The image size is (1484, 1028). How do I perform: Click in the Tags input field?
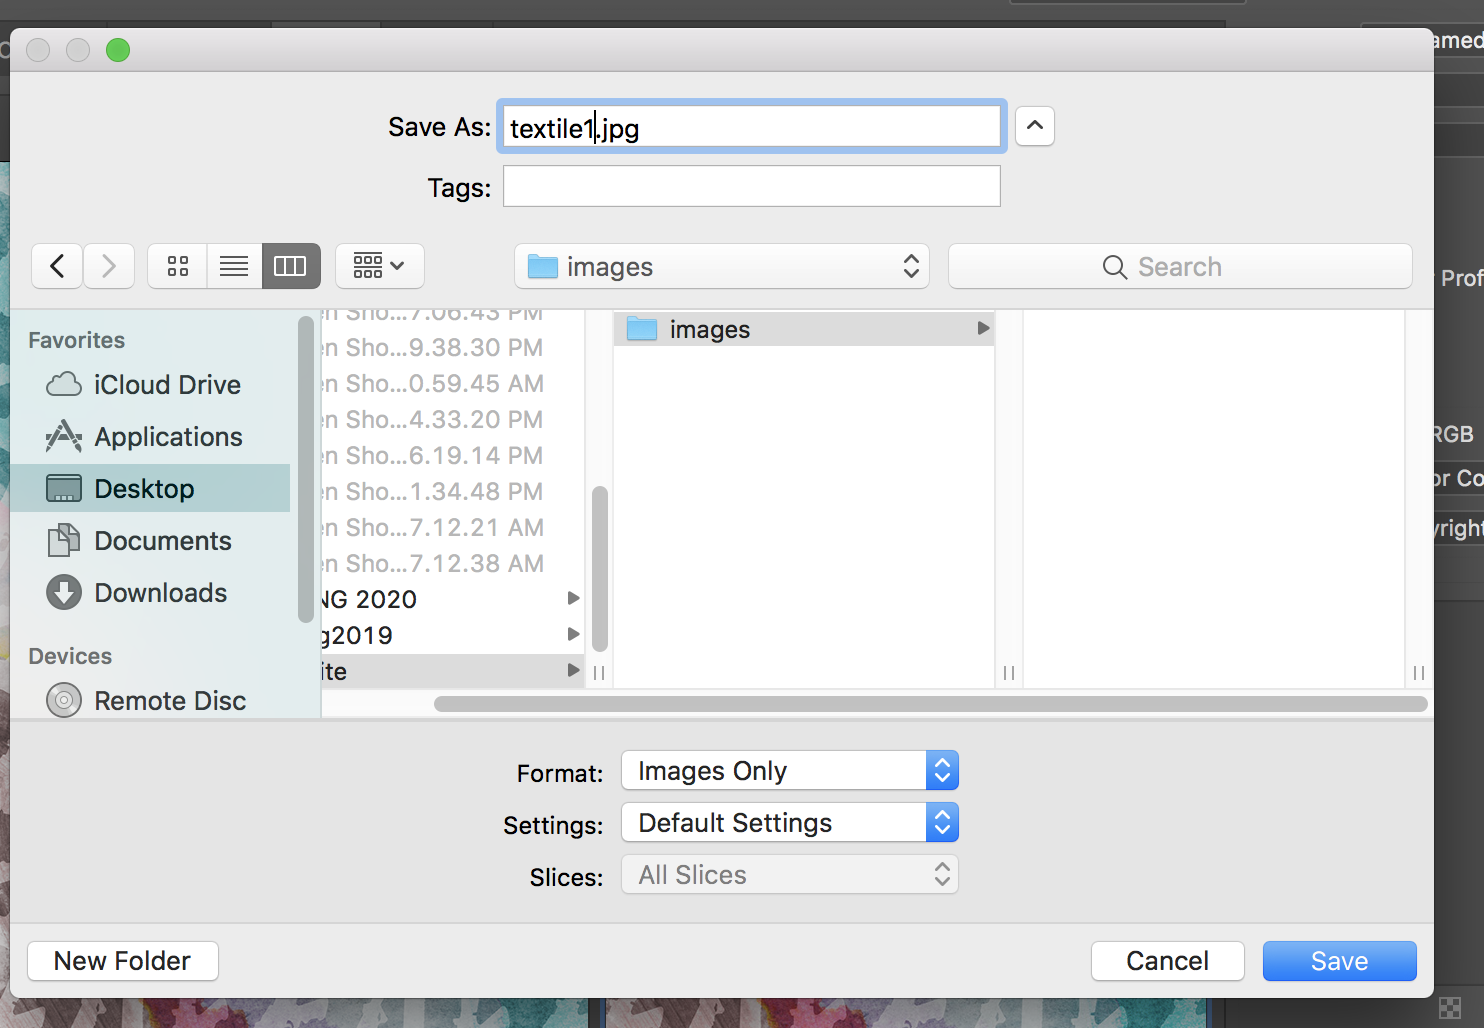click(751, 187)
